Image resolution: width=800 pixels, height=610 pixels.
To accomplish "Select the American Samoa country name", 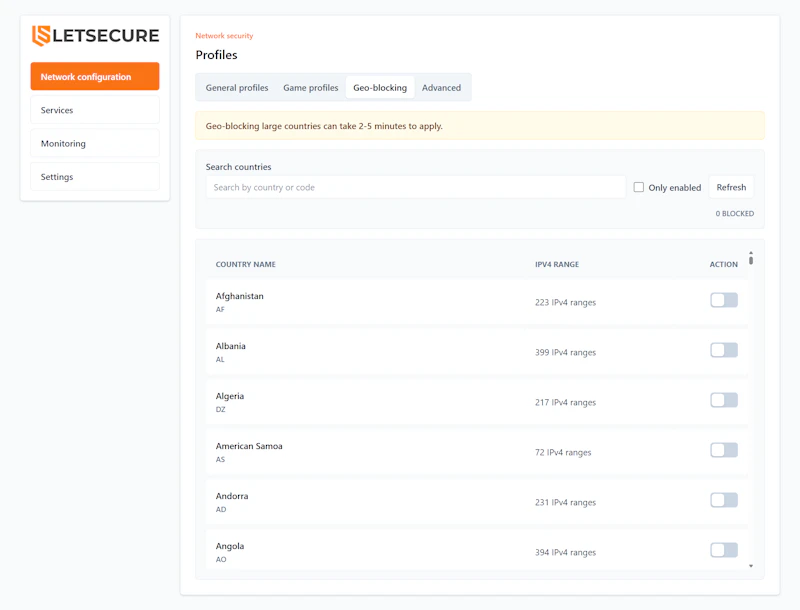I will 249,446.
